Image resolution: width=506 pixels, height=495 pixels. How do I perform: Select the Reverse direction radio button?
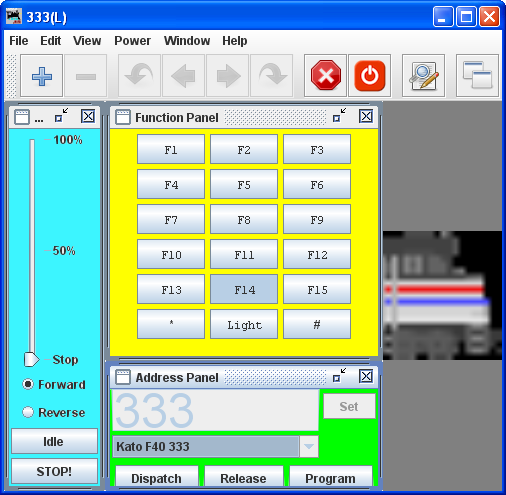pyautogui.click(x=28, y=412)
